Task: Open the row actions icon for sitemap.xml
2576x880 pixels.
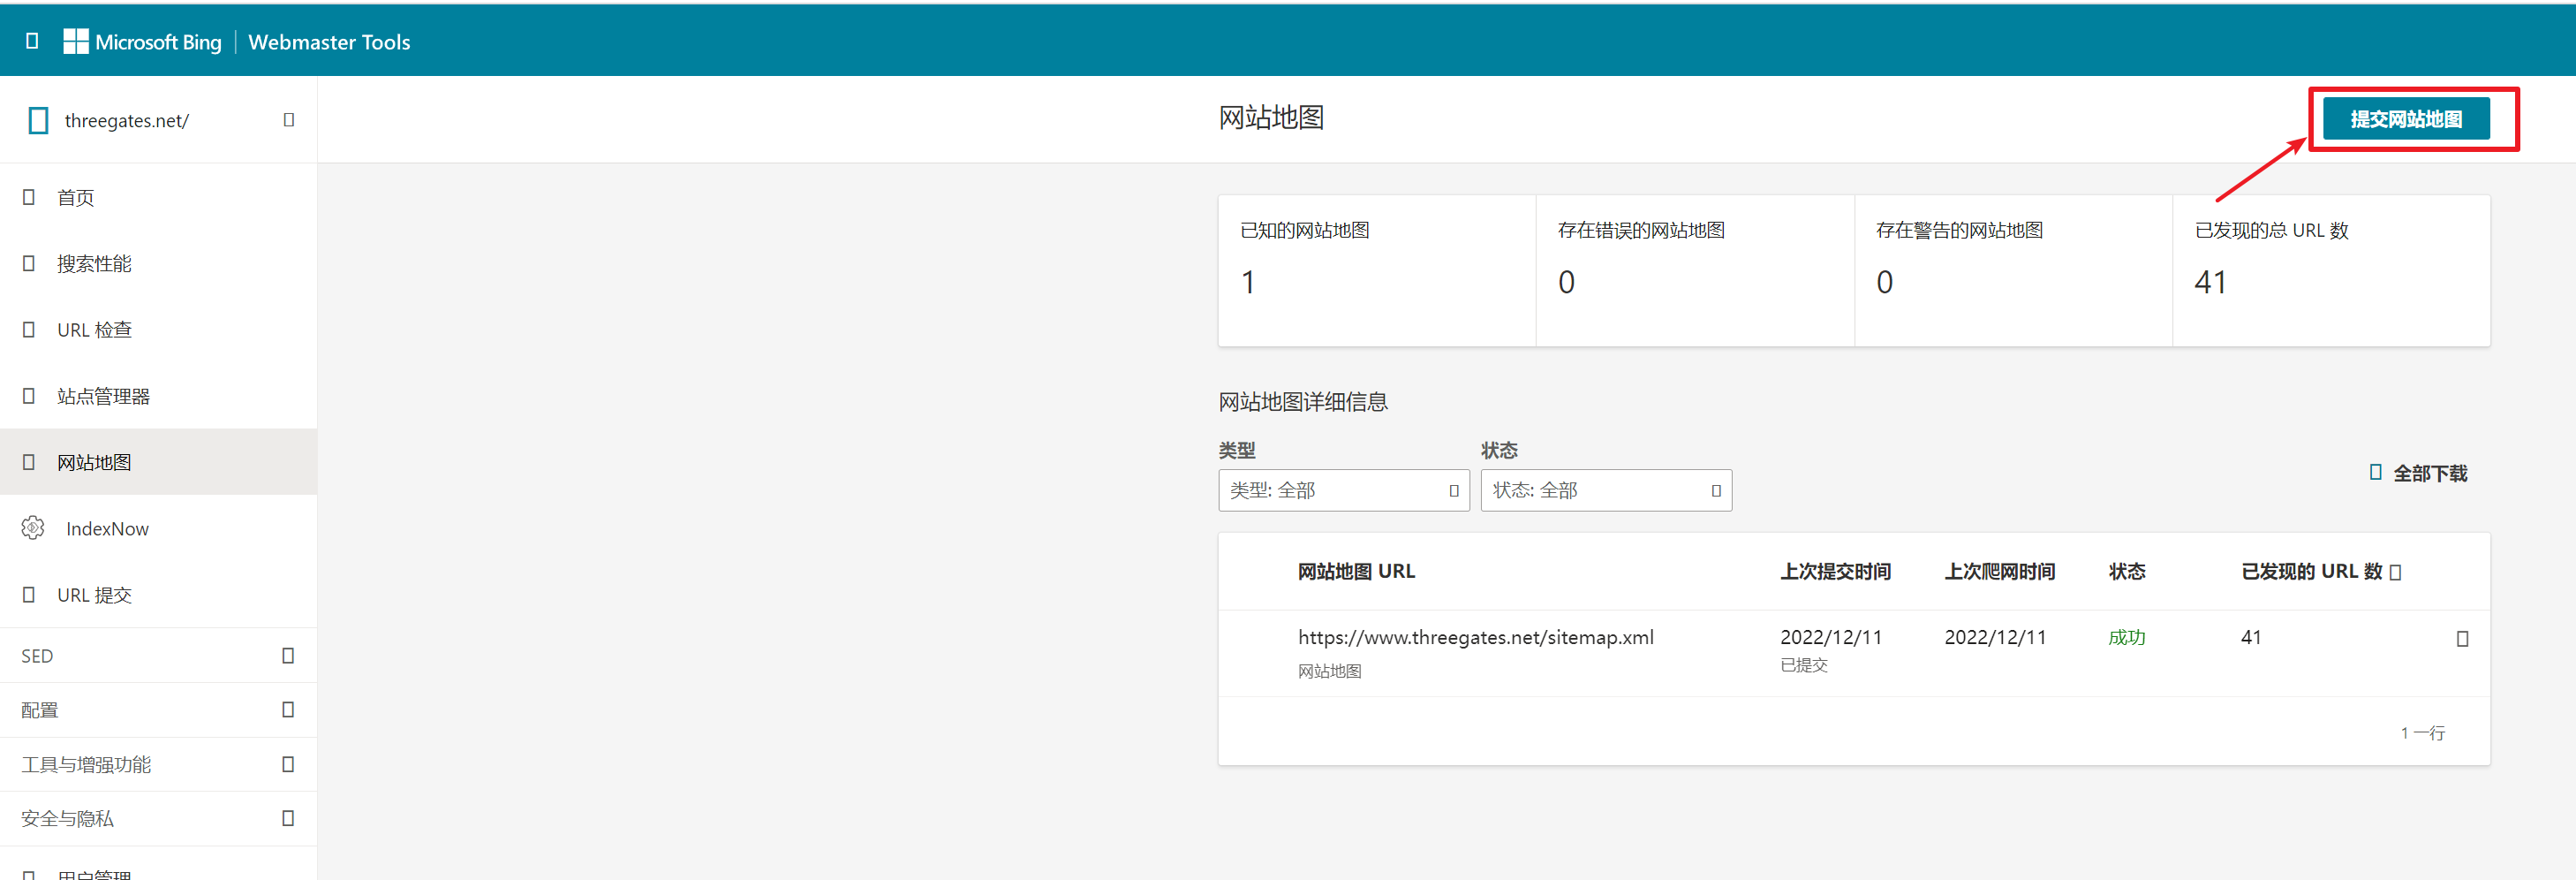Action: click(x=2462, y=639)
